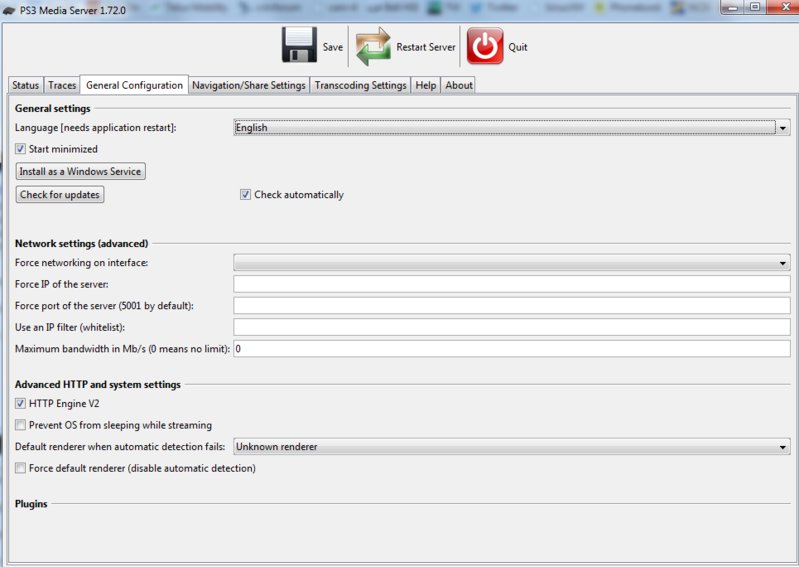Click the Restart Server arrows icon
The image size is (799, 567).
pyautogui.click(x=373, y=46)
